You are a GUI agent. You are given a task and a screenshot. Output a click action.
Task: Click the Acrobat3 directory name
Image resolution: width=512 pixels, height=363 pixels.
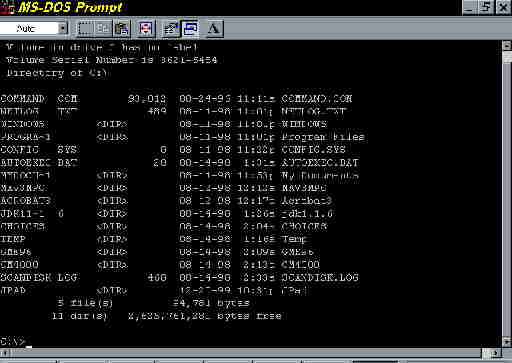point(306,201)
